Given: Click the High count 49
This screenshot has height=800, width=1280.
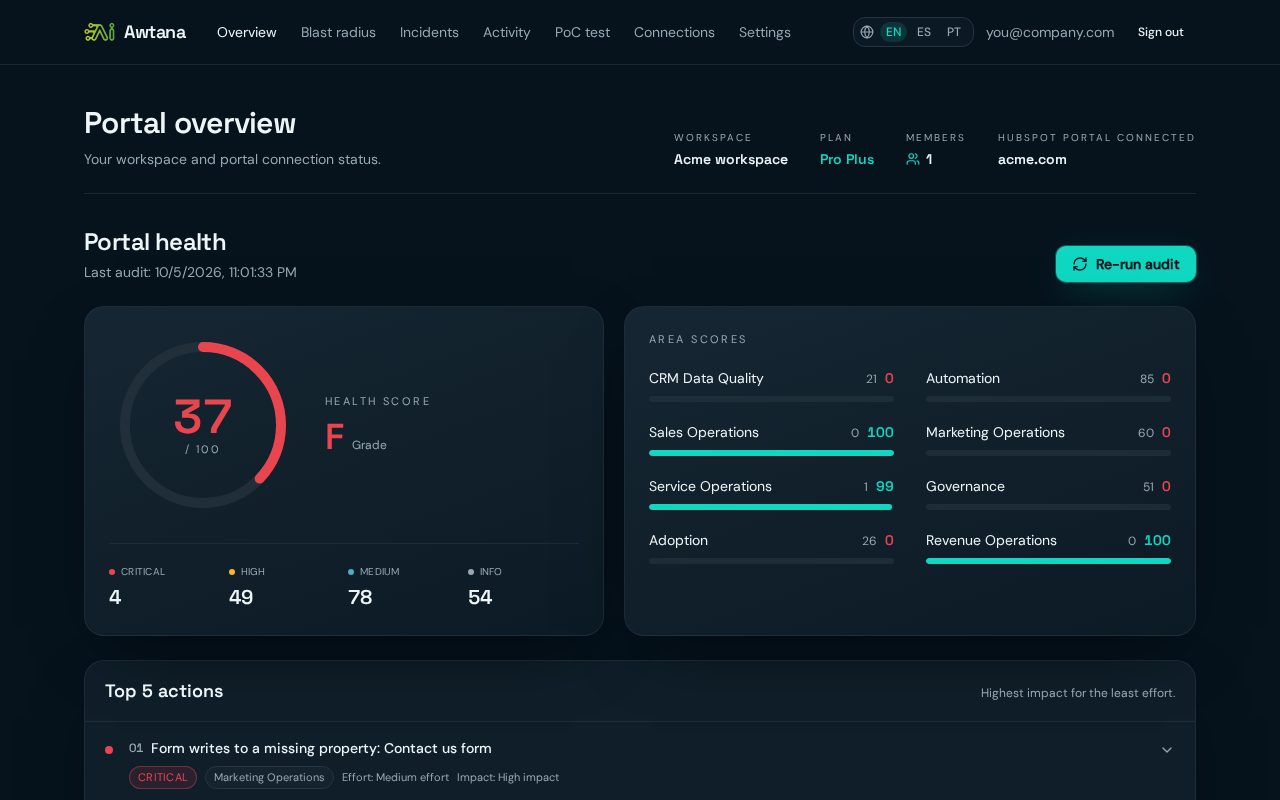Looking at the screenshot, I should tap(241, 597).
